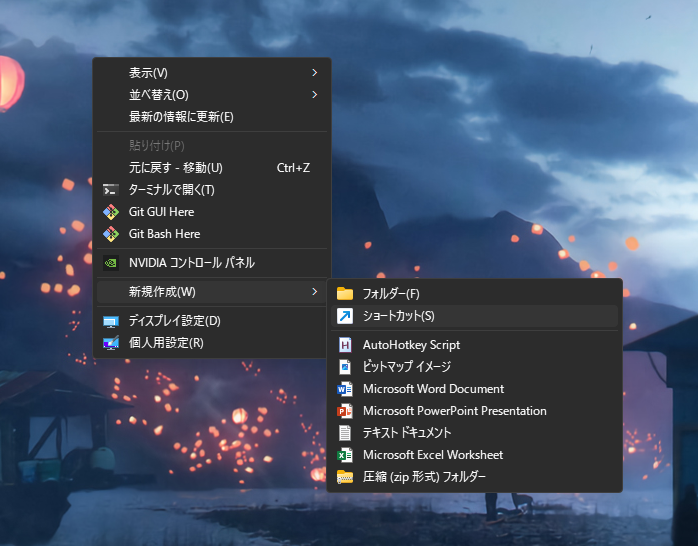Viewport: 698px width, 546px height.
Task: Click the zipped folder icon
Action: tap(345, 477)
